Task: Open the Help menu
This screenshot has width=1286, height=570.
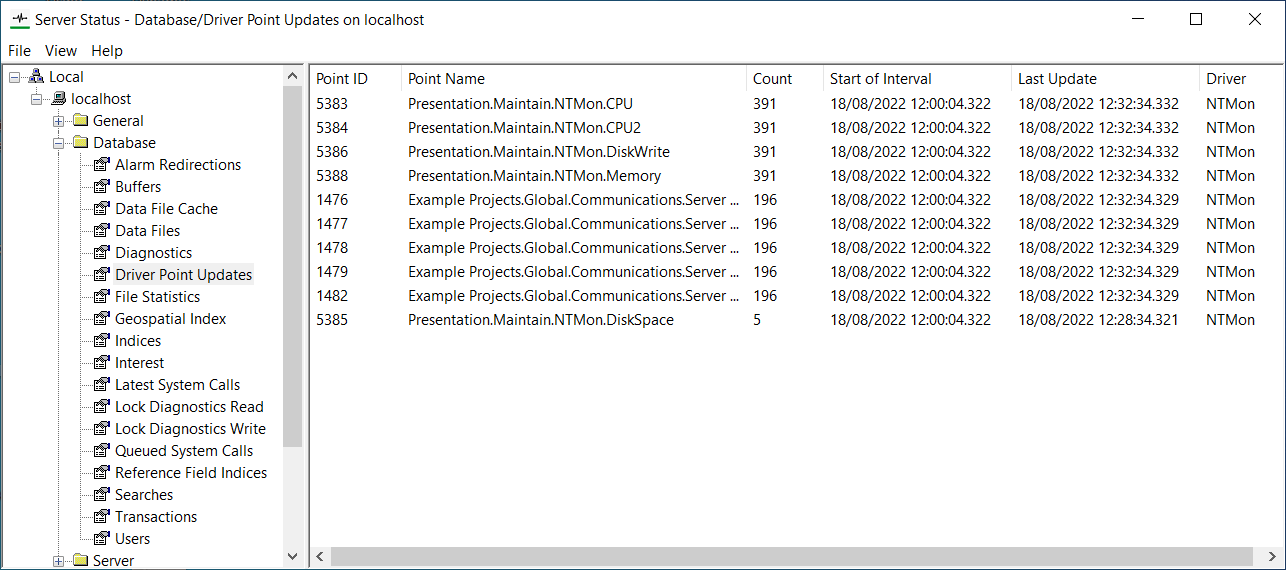Action: tap(107, 51)
